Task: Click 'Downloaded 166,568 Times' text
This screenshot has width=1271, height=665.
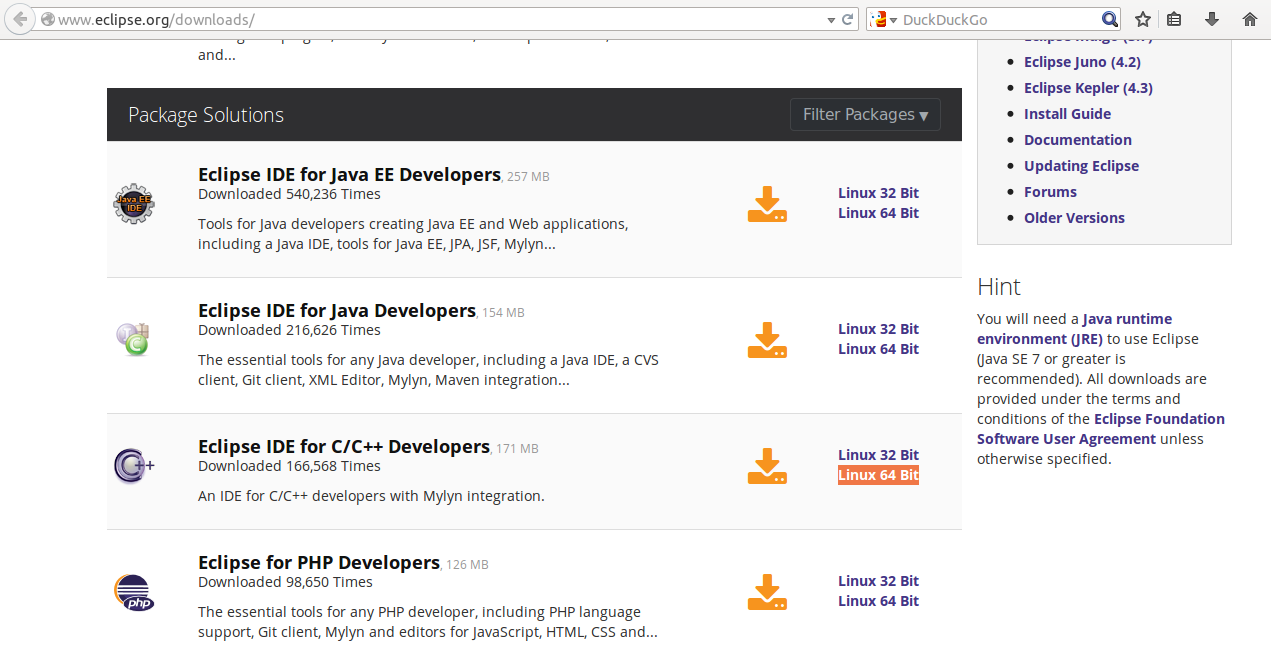Action: [289, 466]
